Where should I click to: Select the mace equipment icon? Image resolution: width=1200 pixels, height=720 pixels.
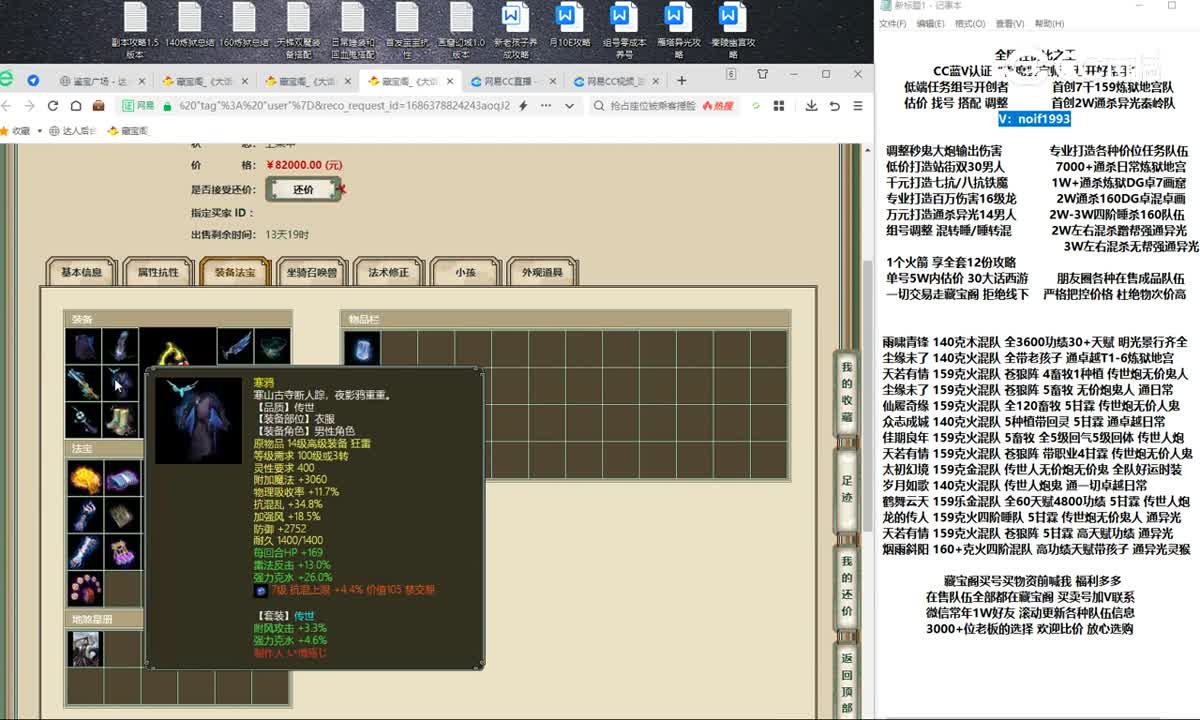tap(84, 420)
